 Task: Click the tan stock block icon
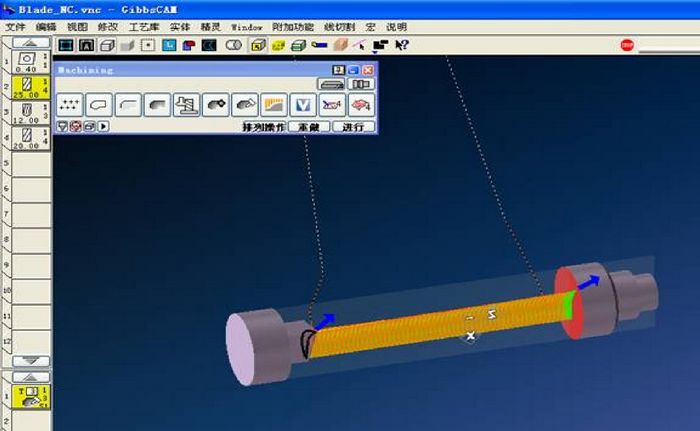click(x=341, y=45)
